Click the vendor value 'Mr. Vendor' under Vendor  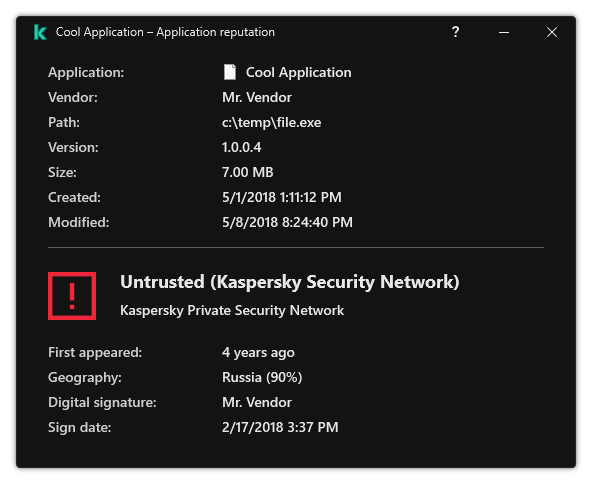(257, 97)
